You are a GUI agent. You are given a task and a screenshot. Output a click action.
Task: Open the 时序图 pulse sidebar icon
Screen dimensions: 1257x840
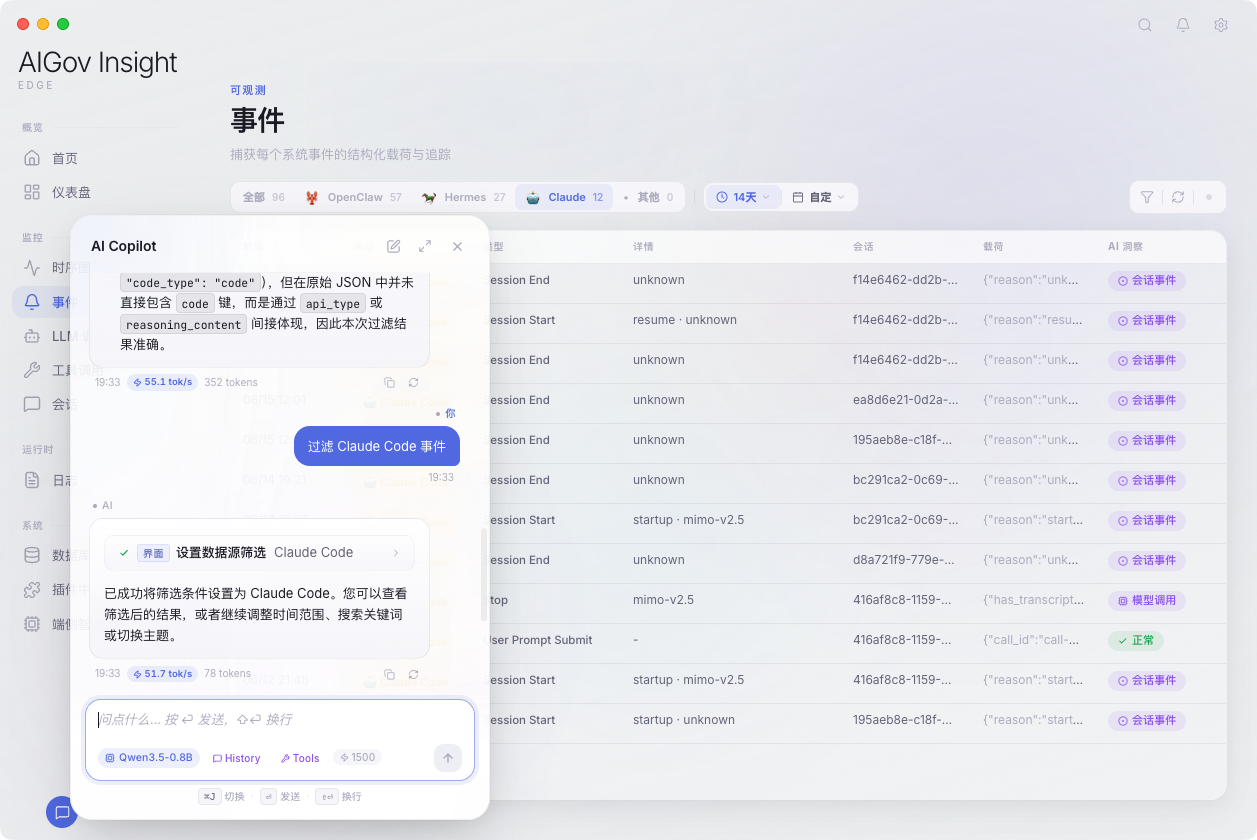point(32,268)
